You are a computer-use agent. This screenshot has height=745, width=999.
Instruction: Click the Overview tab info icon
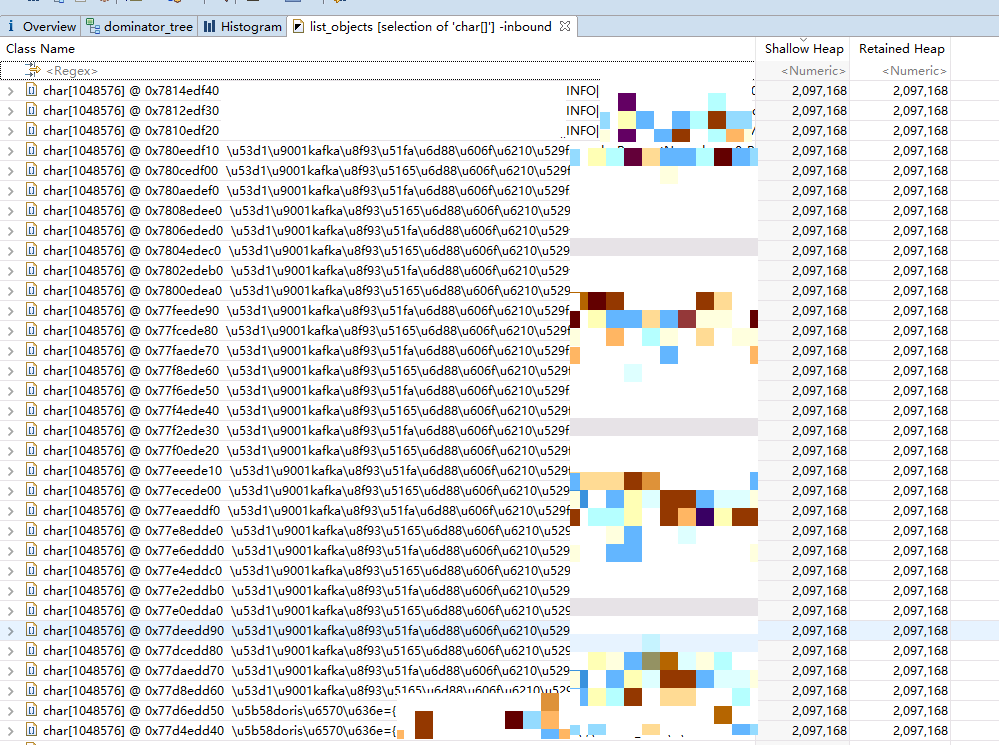[11, 26]
